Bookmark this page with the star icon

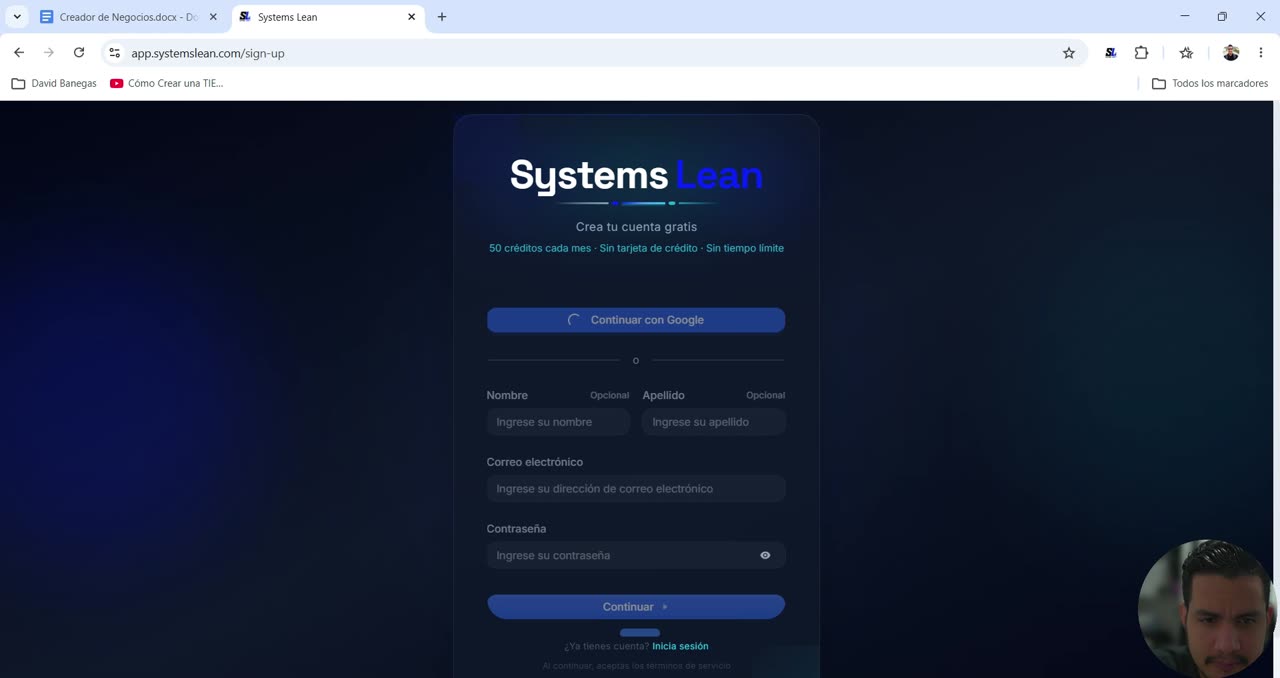pos(1069,53)
